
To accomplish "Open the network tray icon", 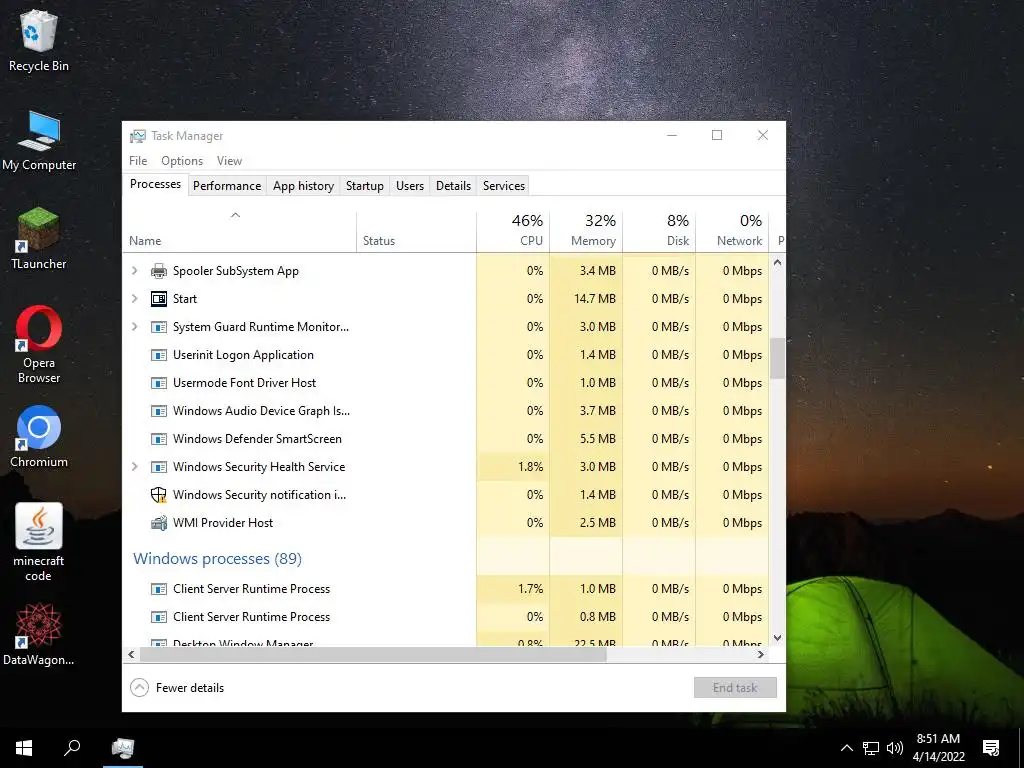I will pyautogui.click(x=871, y=748).
